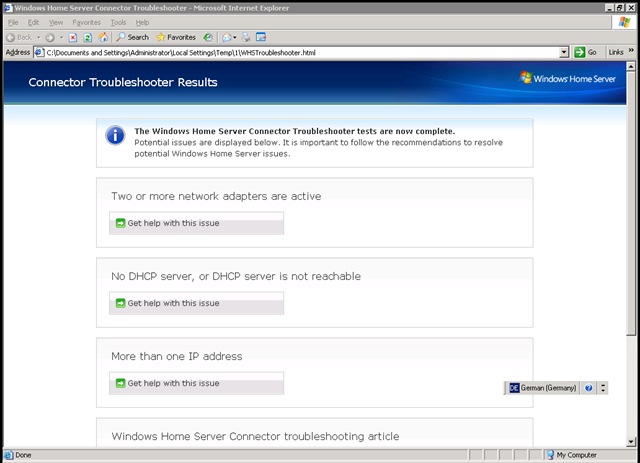Click the History toolbar icon
640x463 pixels.
[208, 38]
